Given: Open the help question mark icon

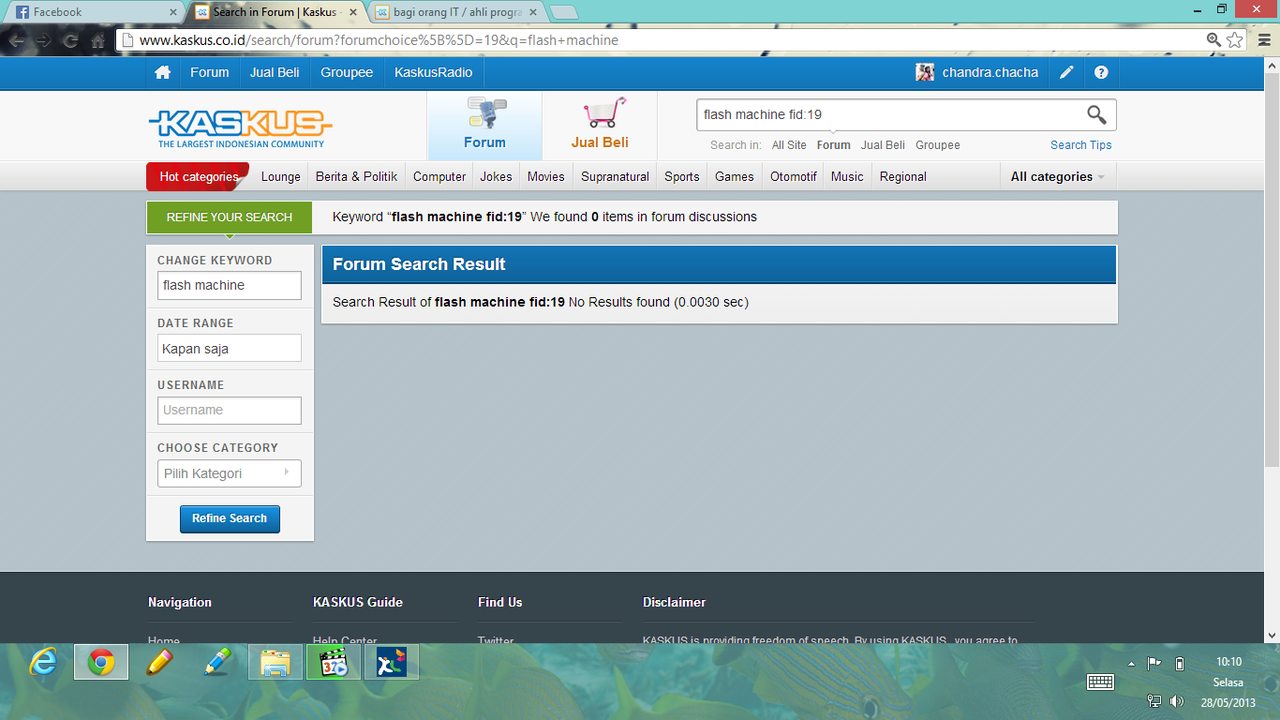Looking at the screenshot, I should pyautogui.click(x=1101, y=73).
